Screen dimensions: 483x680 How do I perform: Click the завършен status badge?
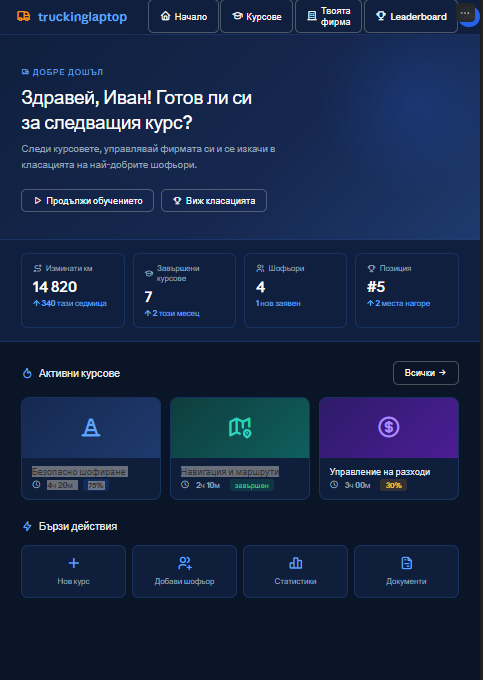point(252,485)
